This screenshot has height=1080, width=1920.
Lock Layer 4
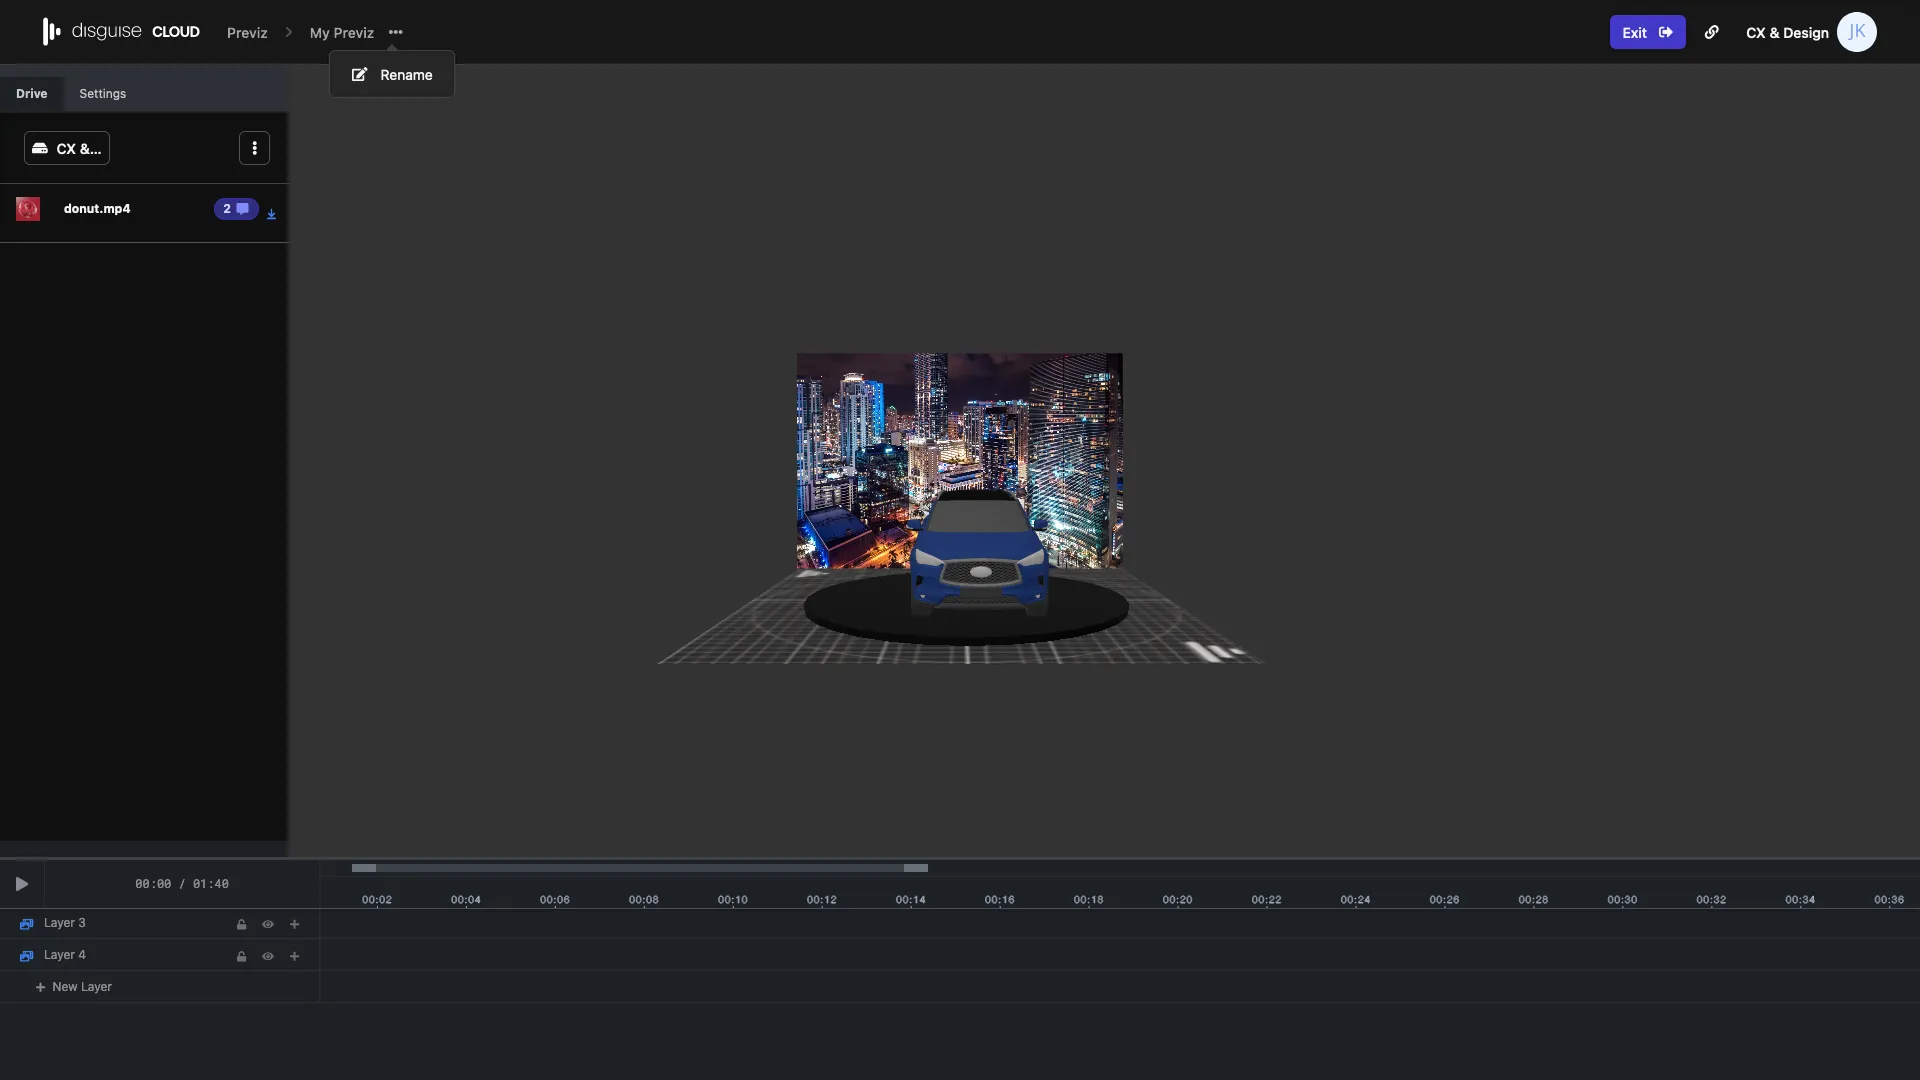tap(242, 956)
